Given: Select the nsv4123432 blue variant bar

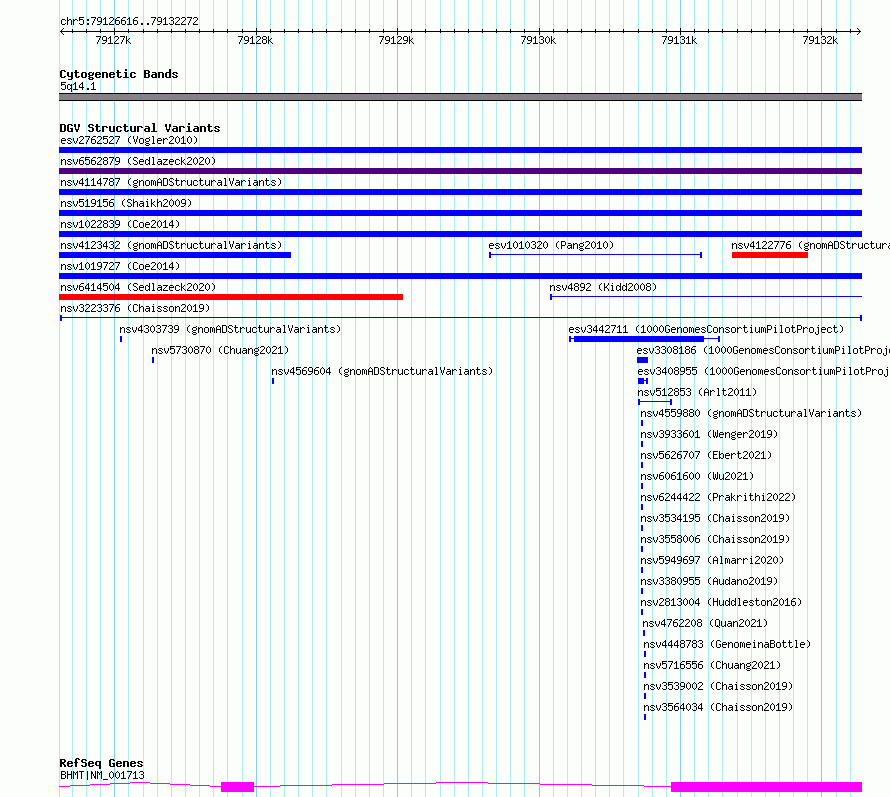Looking at the screenshot, I should coord(175,255).
